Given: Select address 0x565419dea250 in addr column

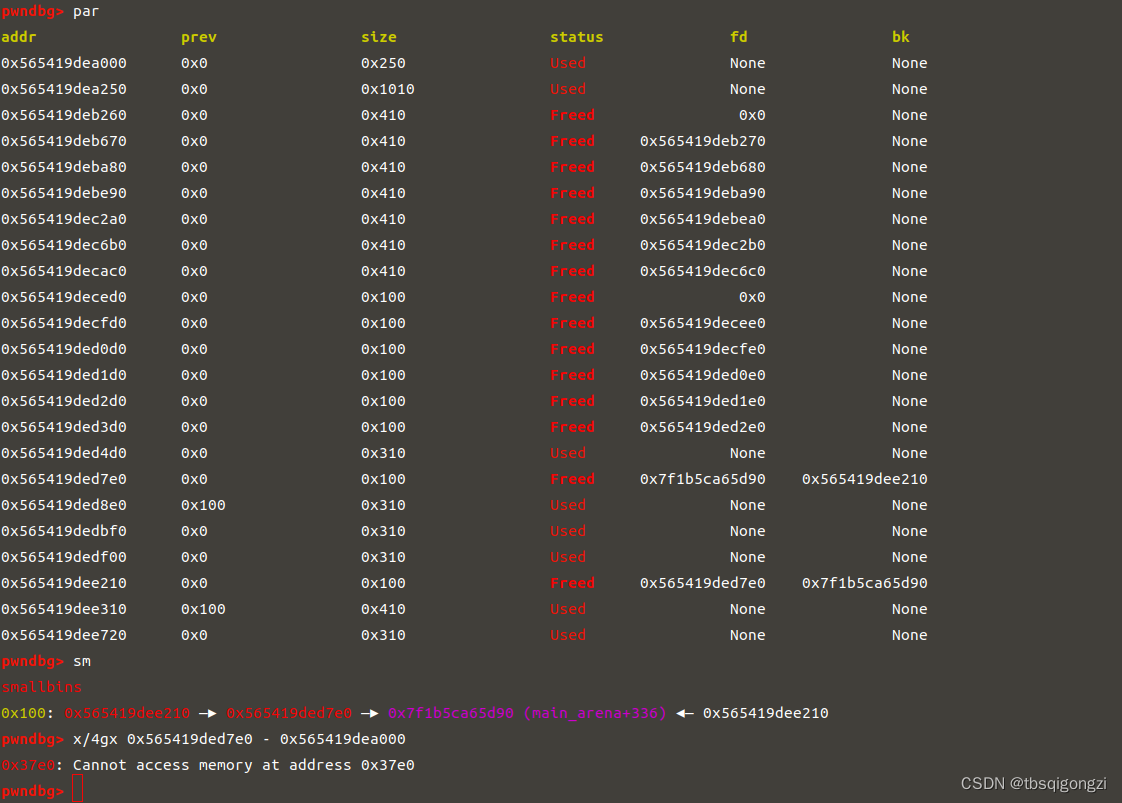Looking at the screenshot, I should tap(64, 89).
